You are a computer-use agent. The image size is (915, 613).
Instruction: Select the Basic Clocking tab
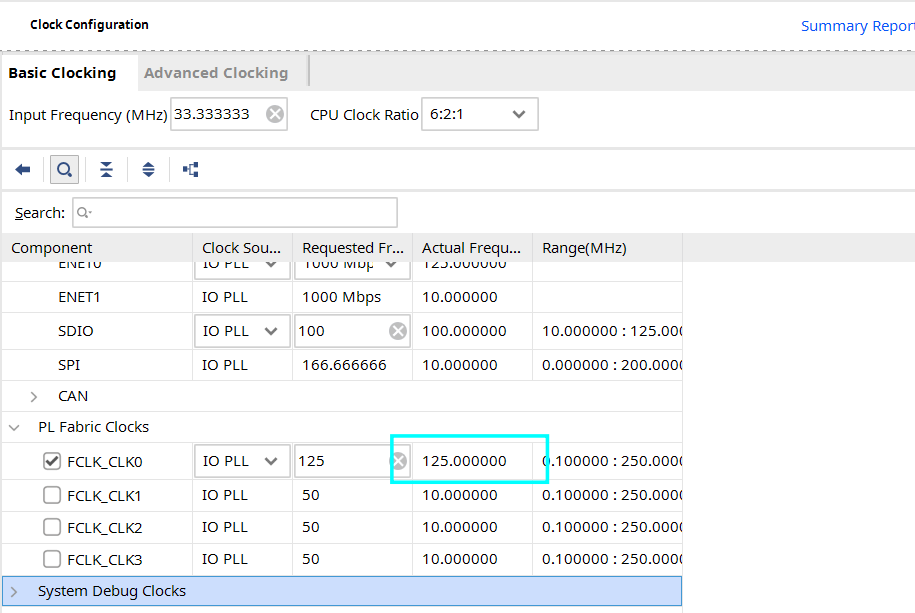(62, 73)
